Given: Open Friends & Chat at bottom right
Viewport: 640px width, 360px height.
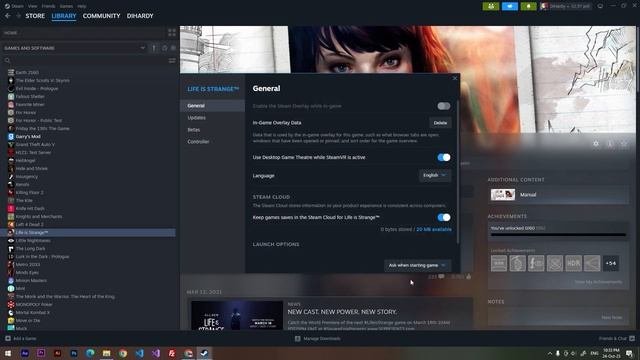Looking at the screenshot, I should [x=617, y=338].
